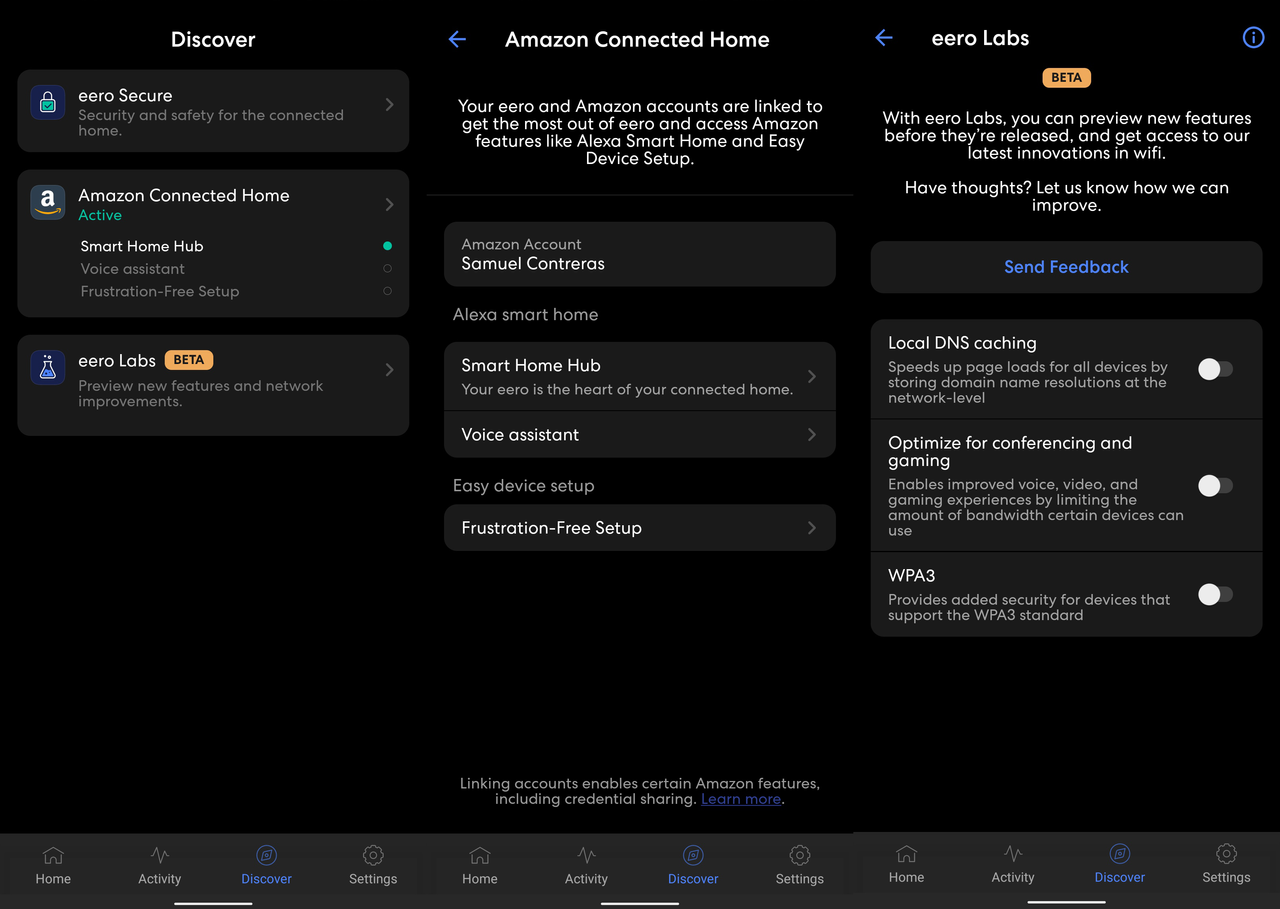The height and width of the screenshot is (909, 1280).
Task: Select Discover tab on Amazon Connected Home screen
Action: 693,866
